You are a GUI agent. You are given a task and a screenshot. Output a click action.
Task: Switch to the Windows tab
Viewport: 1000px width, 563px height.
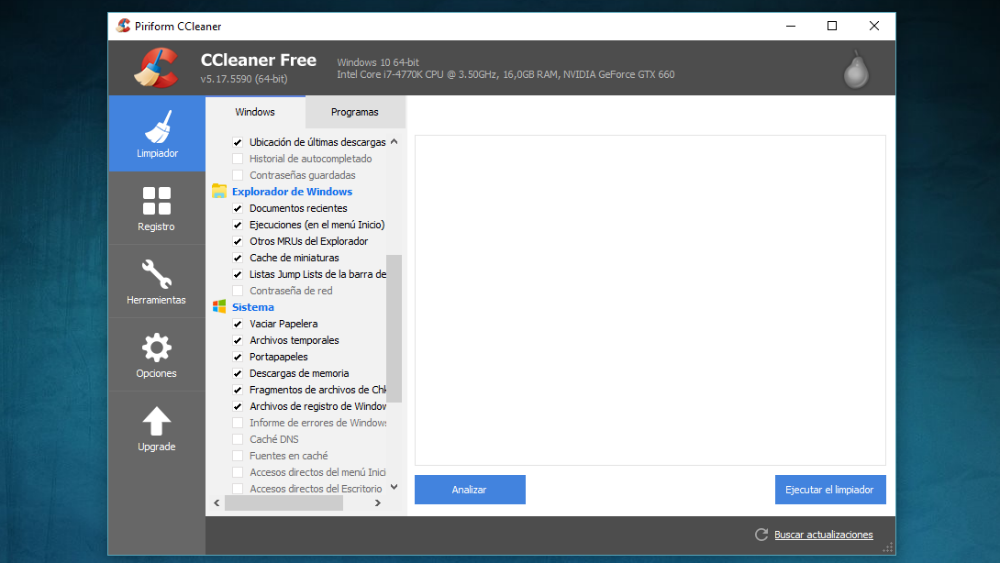click(x=255, y=112)
